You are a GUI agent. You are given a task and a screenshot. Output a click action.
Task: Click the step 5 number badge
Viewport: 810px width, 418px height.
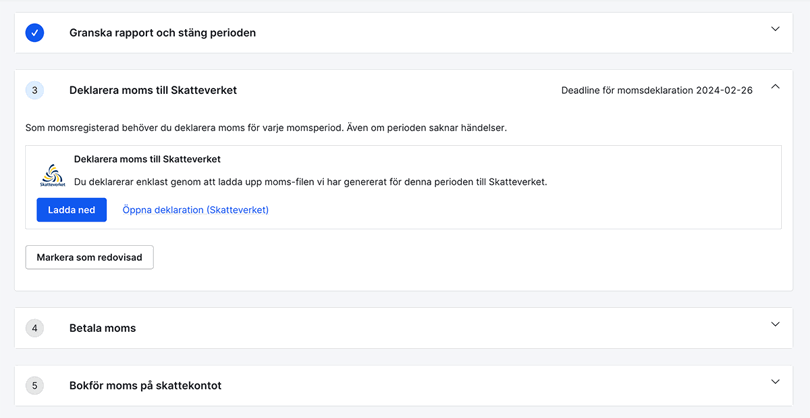coord(35,385)
